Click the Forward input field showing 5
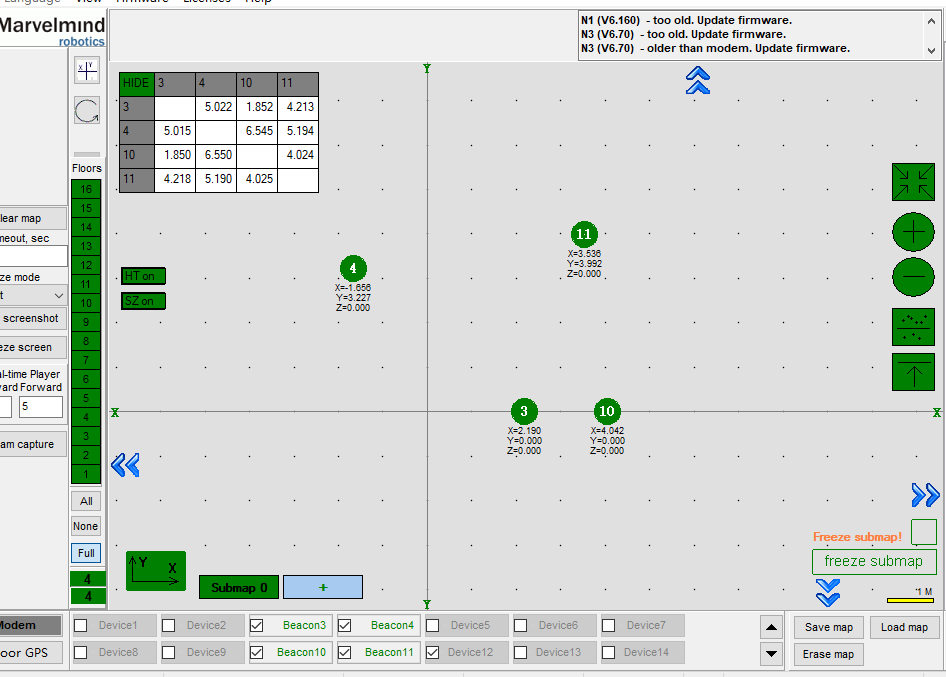 click(40, 407)
